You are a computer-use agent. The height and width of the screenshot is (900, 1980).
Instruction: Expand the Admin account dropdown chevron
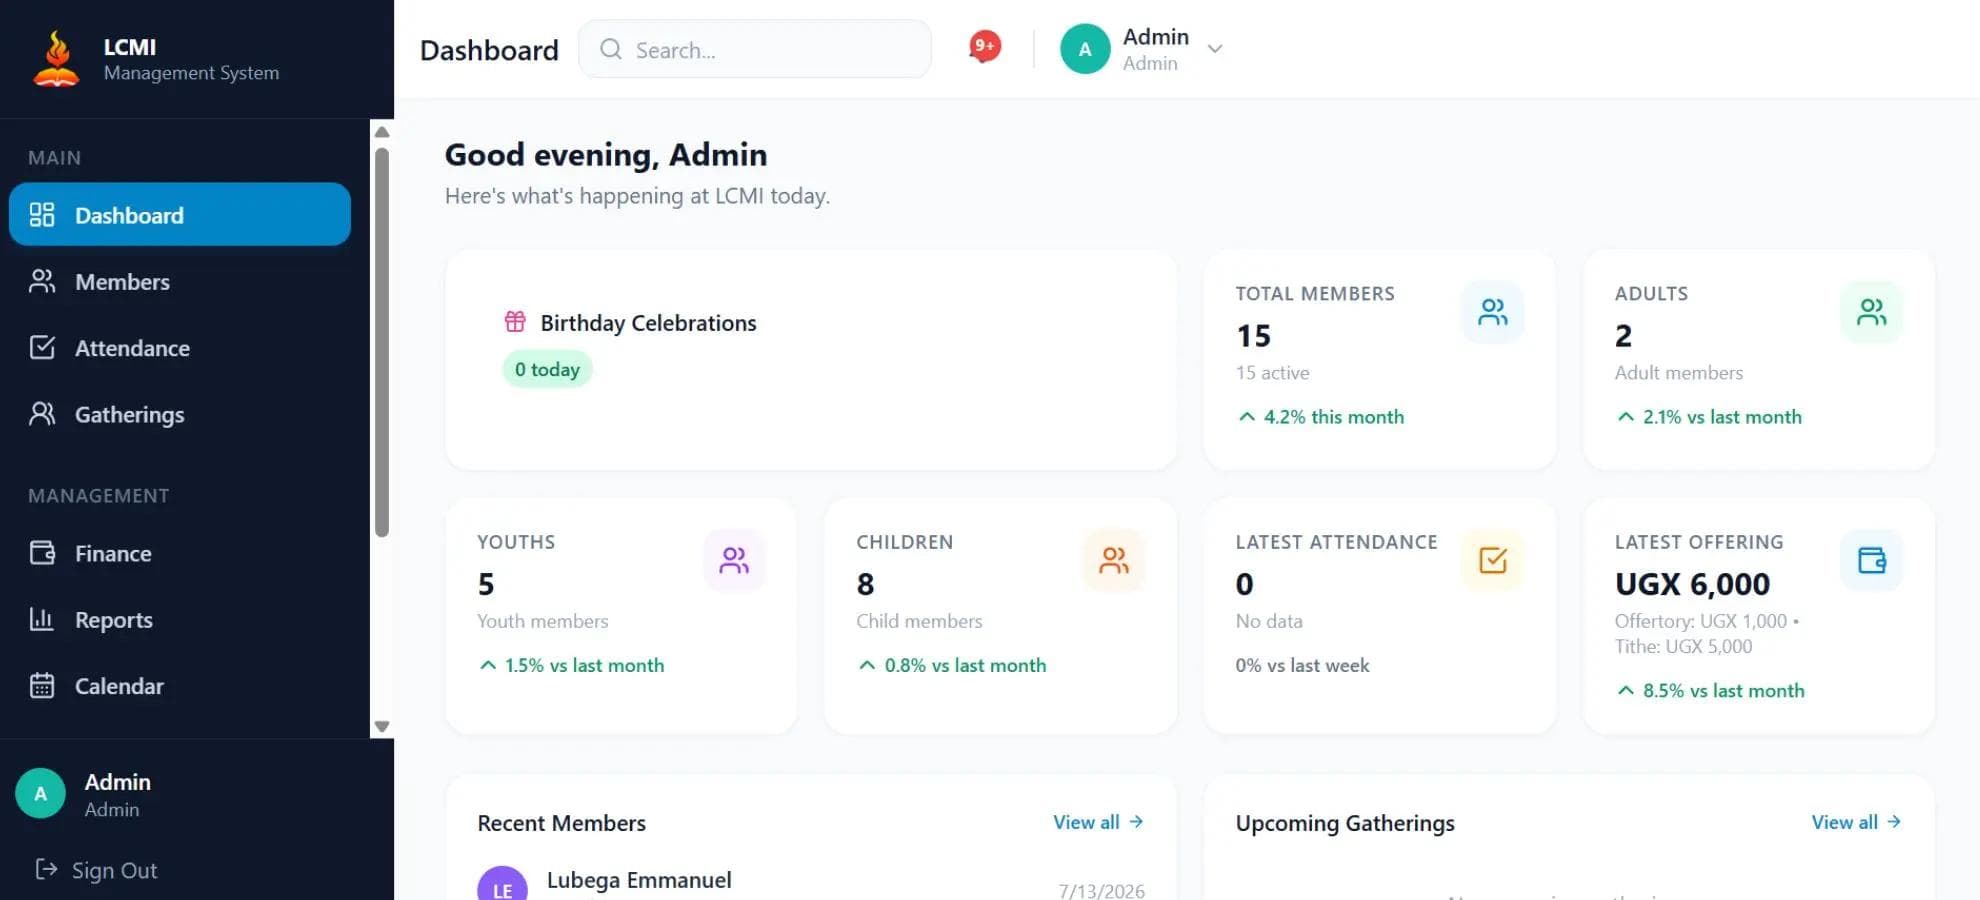pos(1215,49)
